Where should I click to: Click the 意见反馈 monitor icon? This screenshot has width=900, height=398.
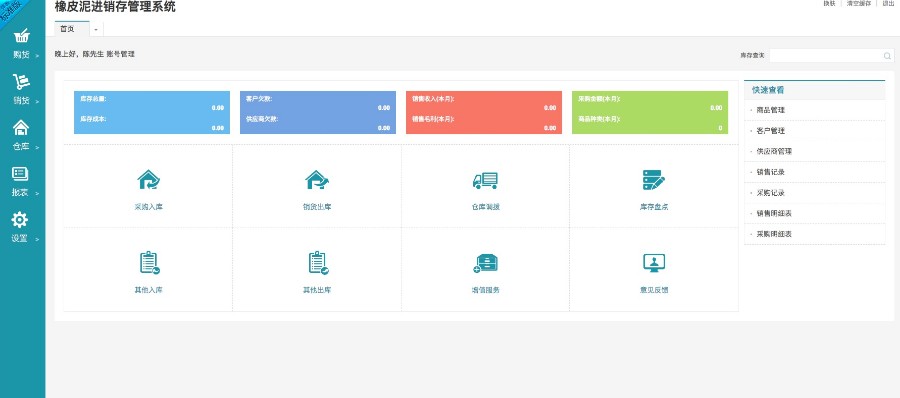coord(654,263)
